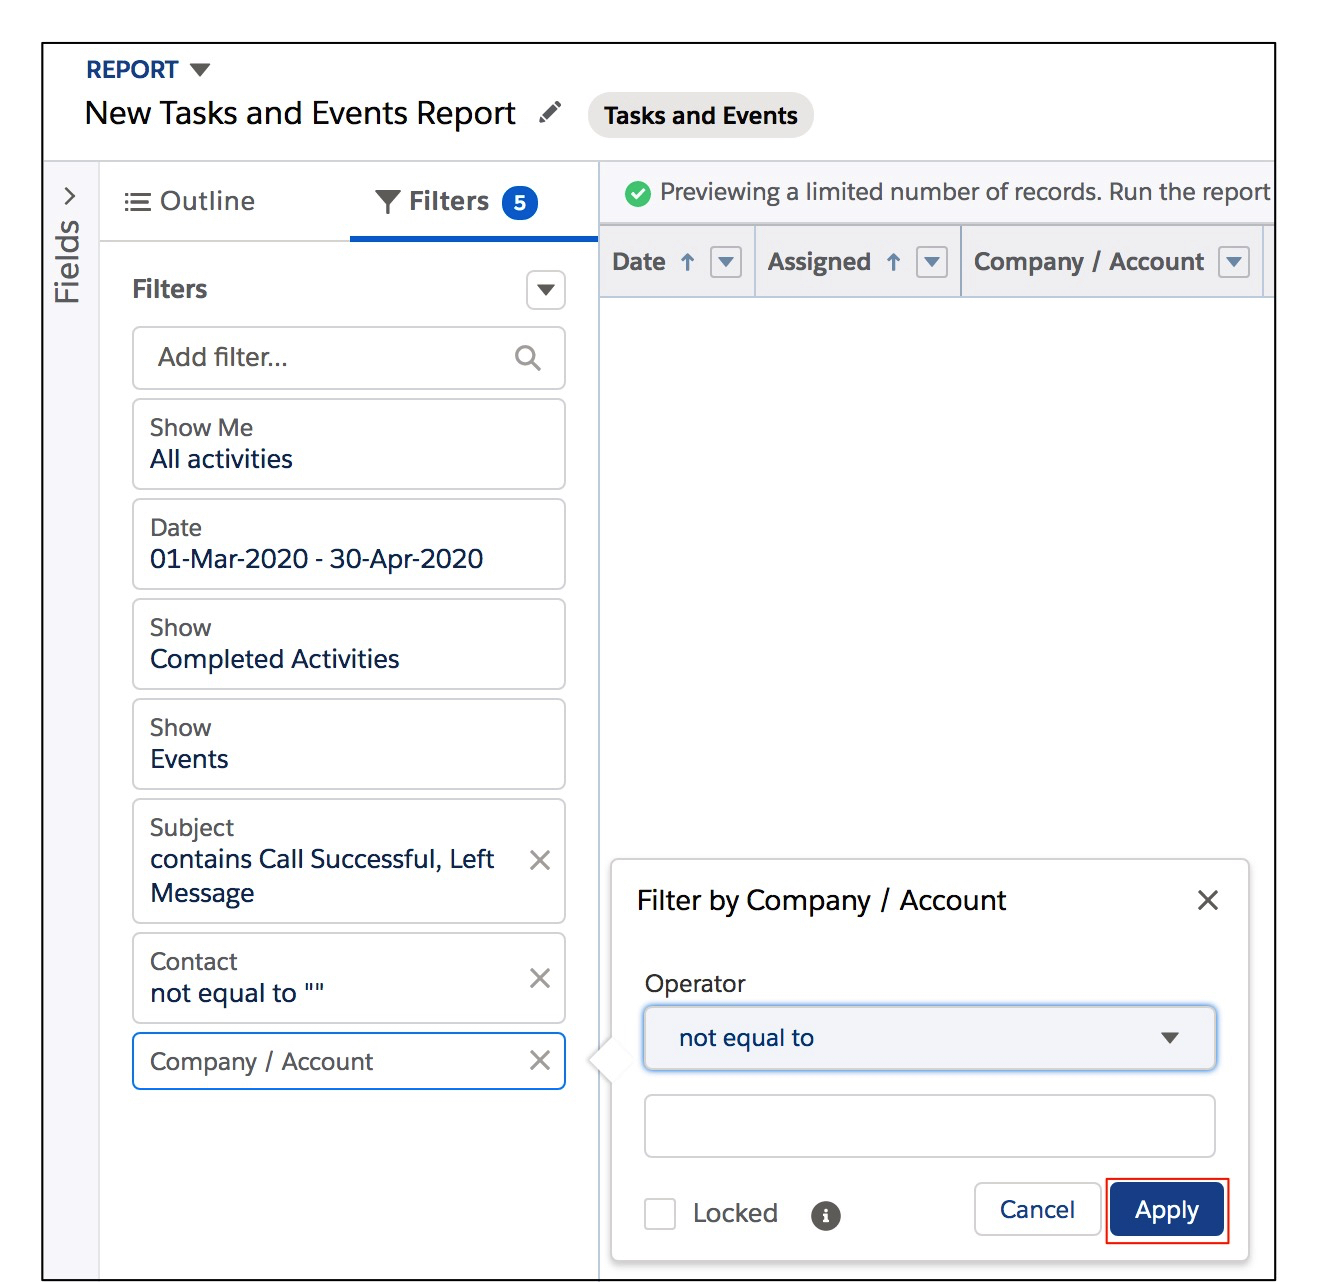The image size is (1318, 1282).
Task: Click the ascending sort arrow on Date column
Action: (687, 261)
